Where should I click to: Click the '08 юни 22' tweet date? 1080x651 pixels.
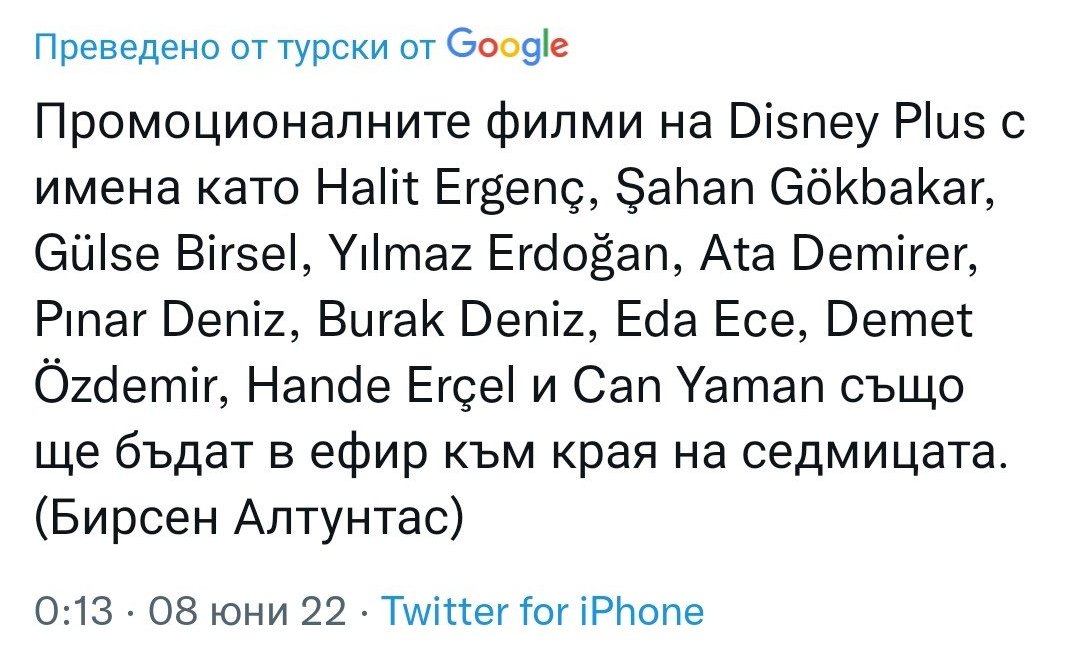(x=247, y=611)
